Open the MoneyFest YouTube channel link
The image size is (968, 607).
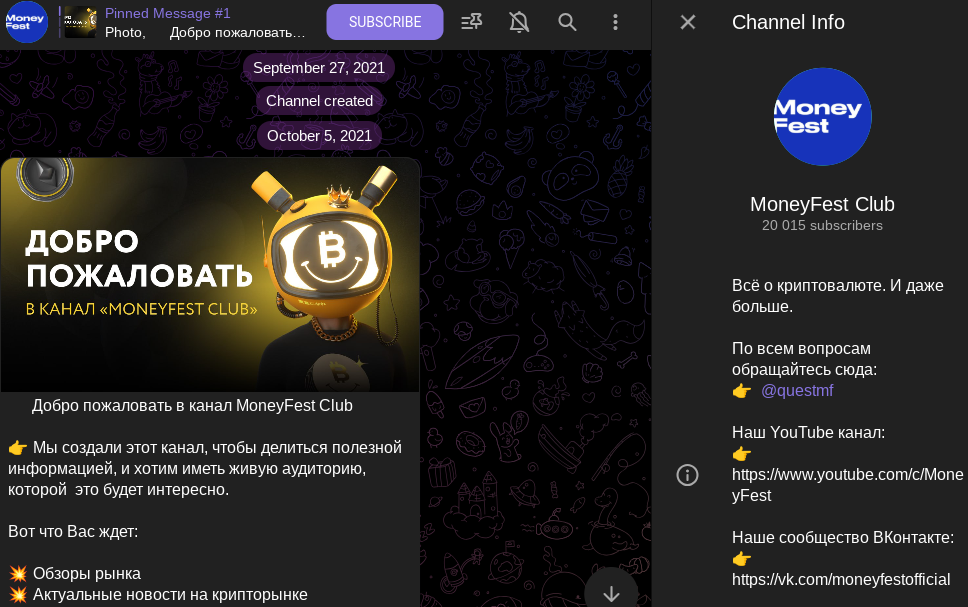847,485
